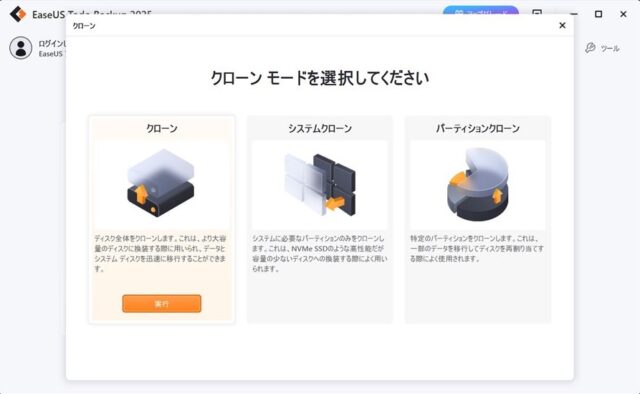Image resolution: width=640 pixels, height=394 pixels.
Task: Open the ツール wrench icon
Action: click(590, 48)
